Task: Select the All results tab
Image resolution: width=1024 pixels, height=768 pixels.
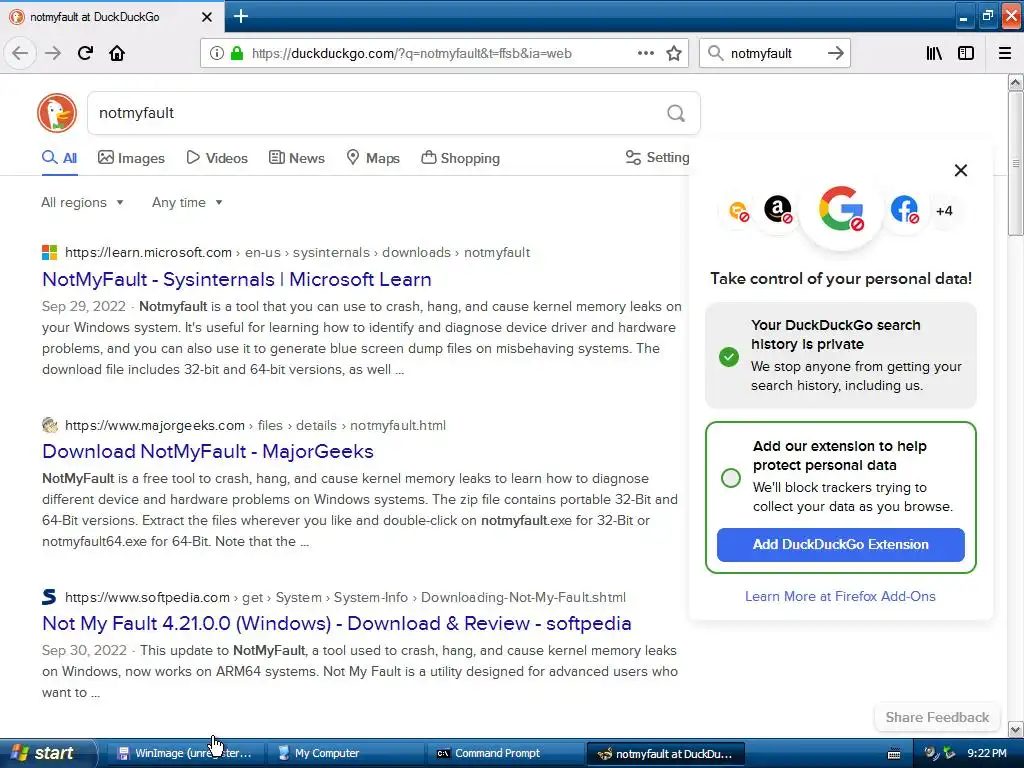Action: pyautogui.click(x=59, y=158)
